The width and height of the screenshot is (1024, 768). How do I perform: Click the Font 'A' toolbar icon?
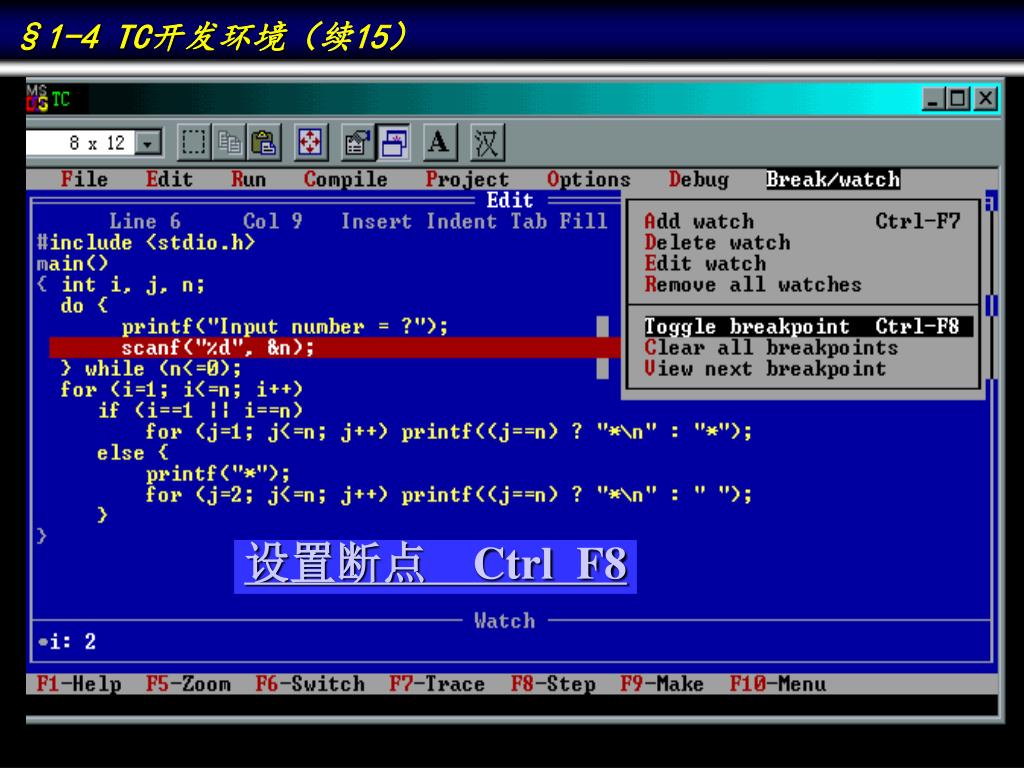coord(440,142)
